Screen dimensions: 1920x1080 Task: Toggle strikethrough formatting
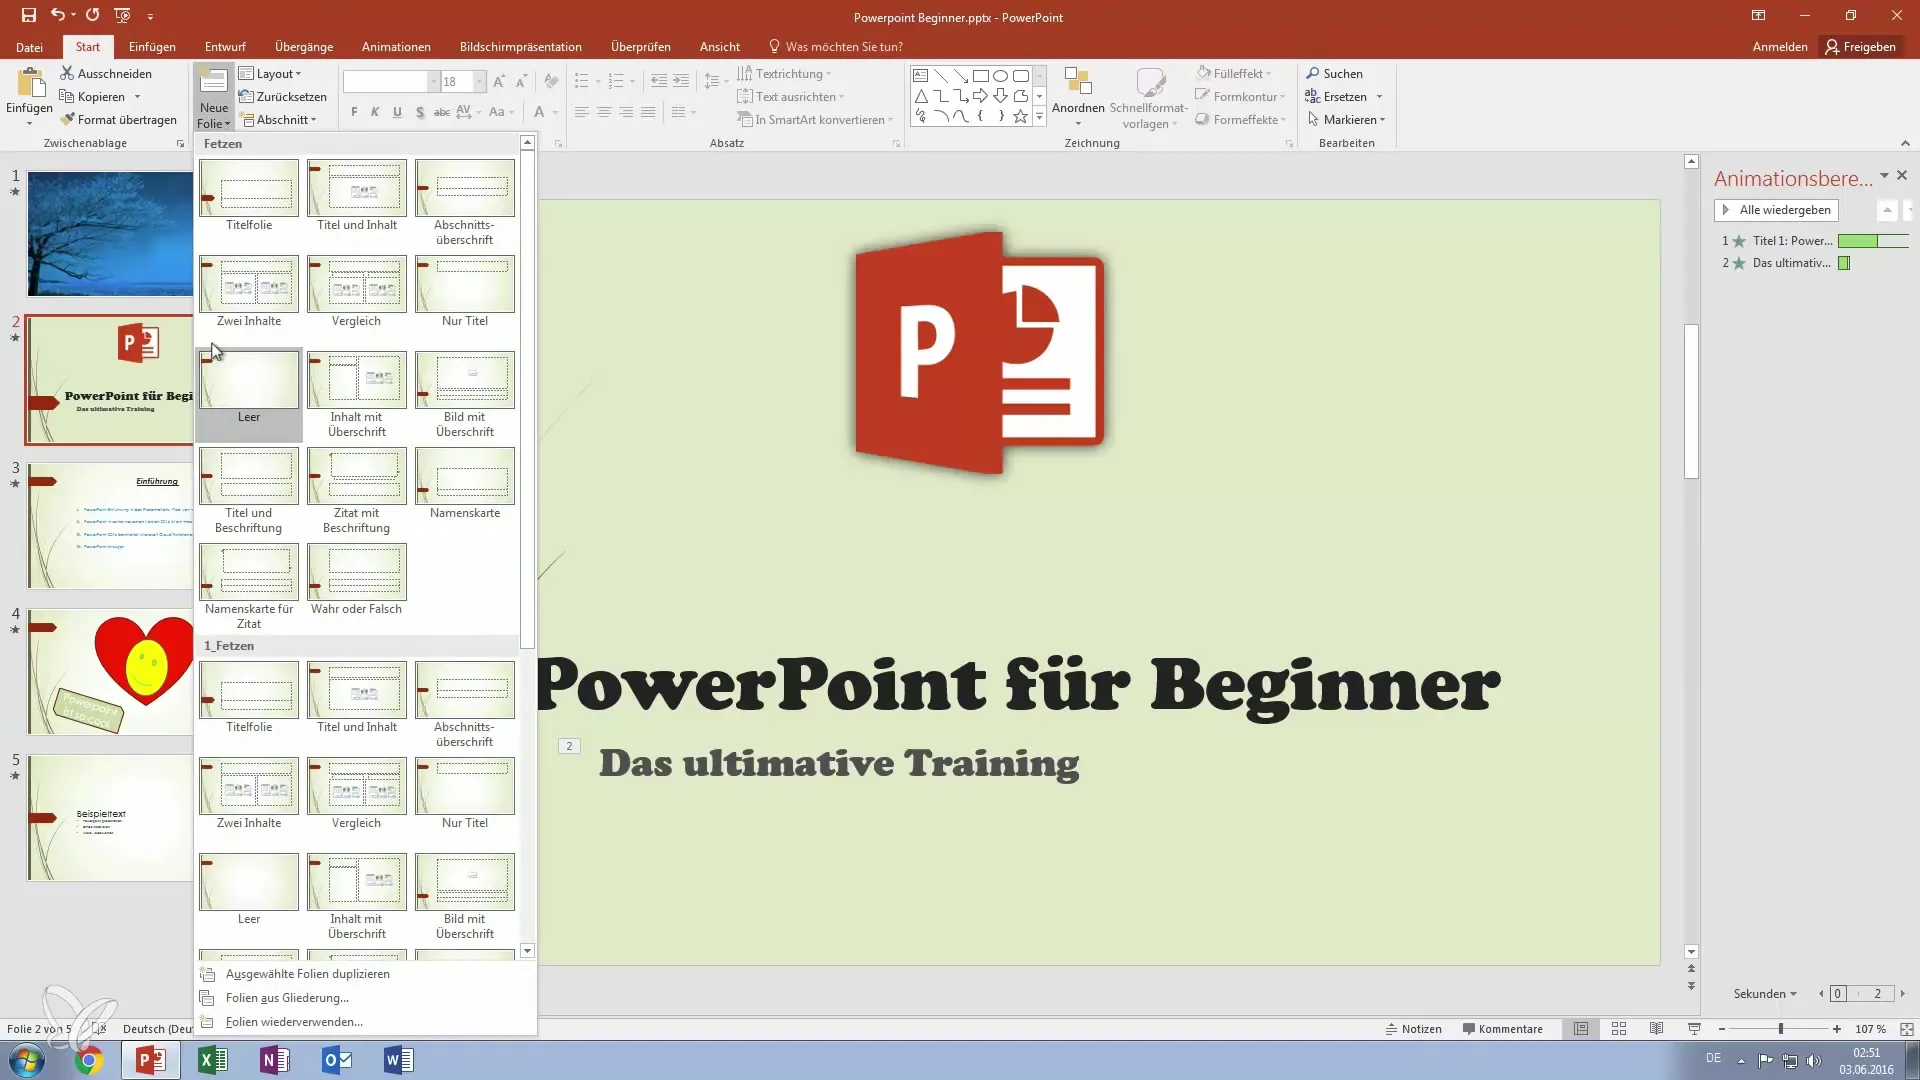pos(441,112)
